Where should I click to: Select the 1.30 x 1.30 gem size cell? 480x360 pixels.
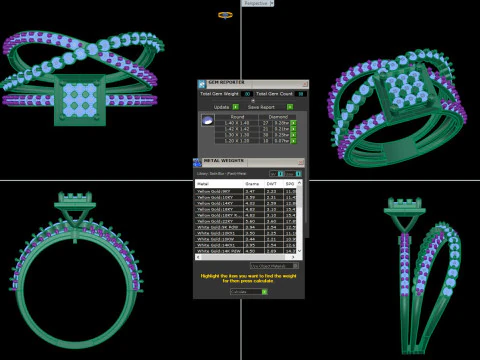[x=237, y=135]
